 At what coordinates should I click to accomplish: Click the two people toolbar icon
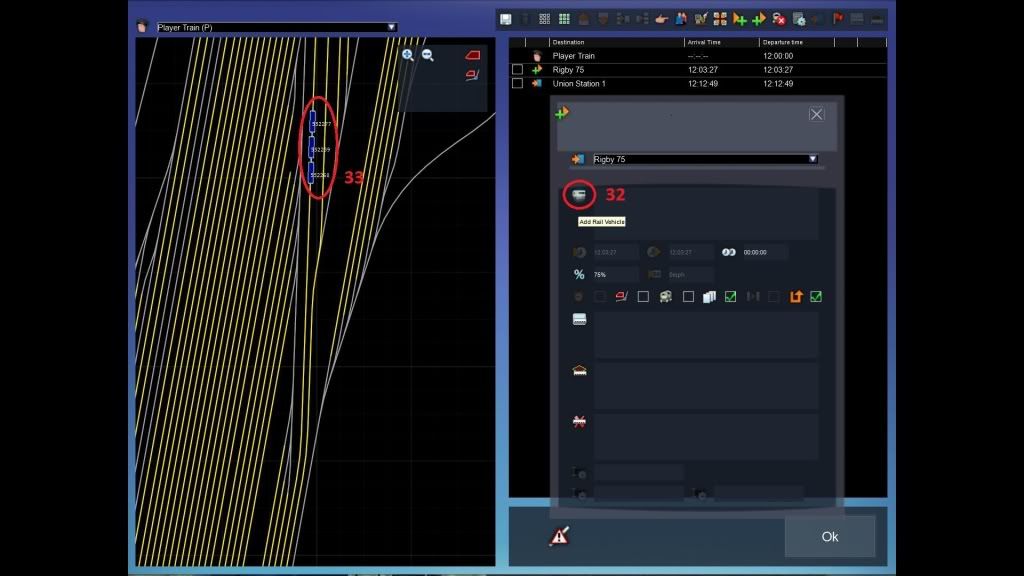coord(681,19)
